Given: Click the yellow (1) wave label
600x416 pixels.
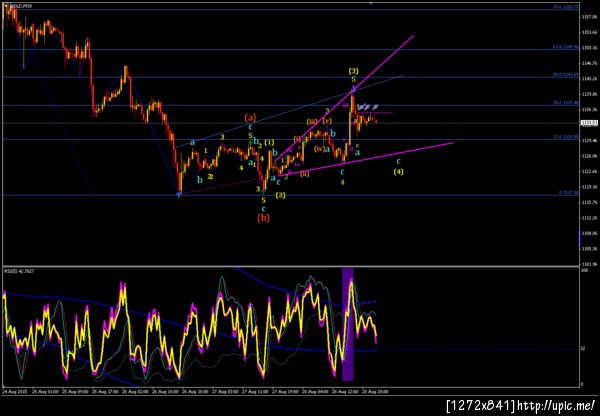Looking at the screenshot, I should 269,143.
